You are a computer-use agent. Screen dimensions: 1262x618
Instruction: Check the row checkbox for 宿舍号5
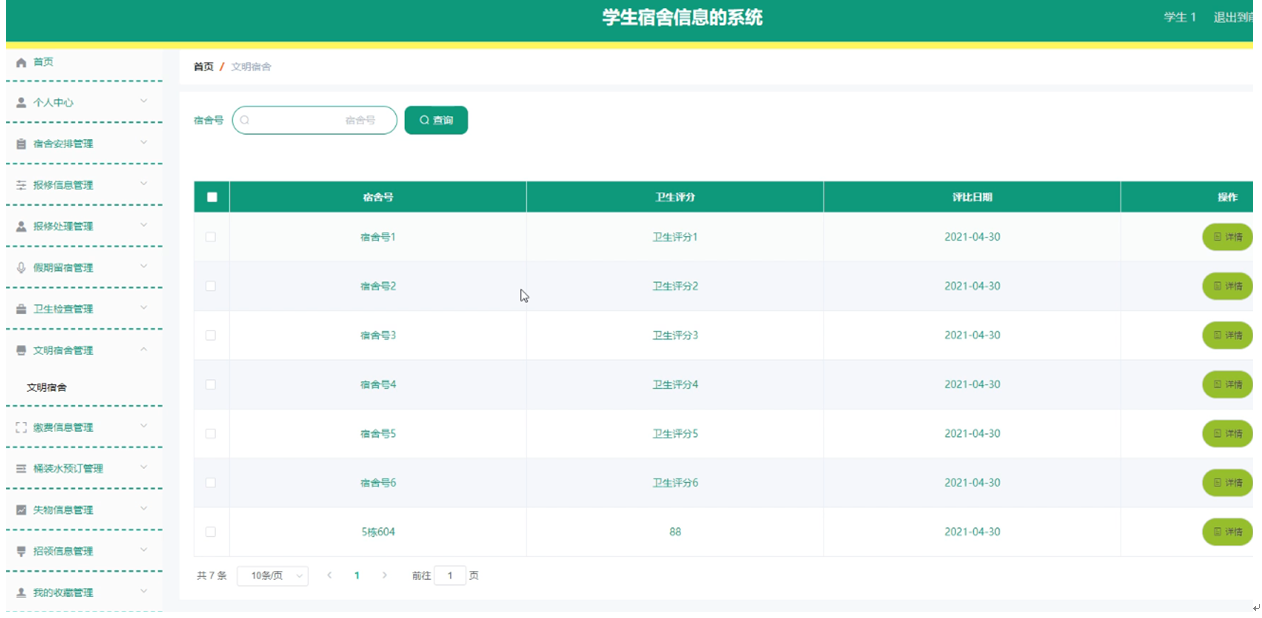click(x=211, y=433)
